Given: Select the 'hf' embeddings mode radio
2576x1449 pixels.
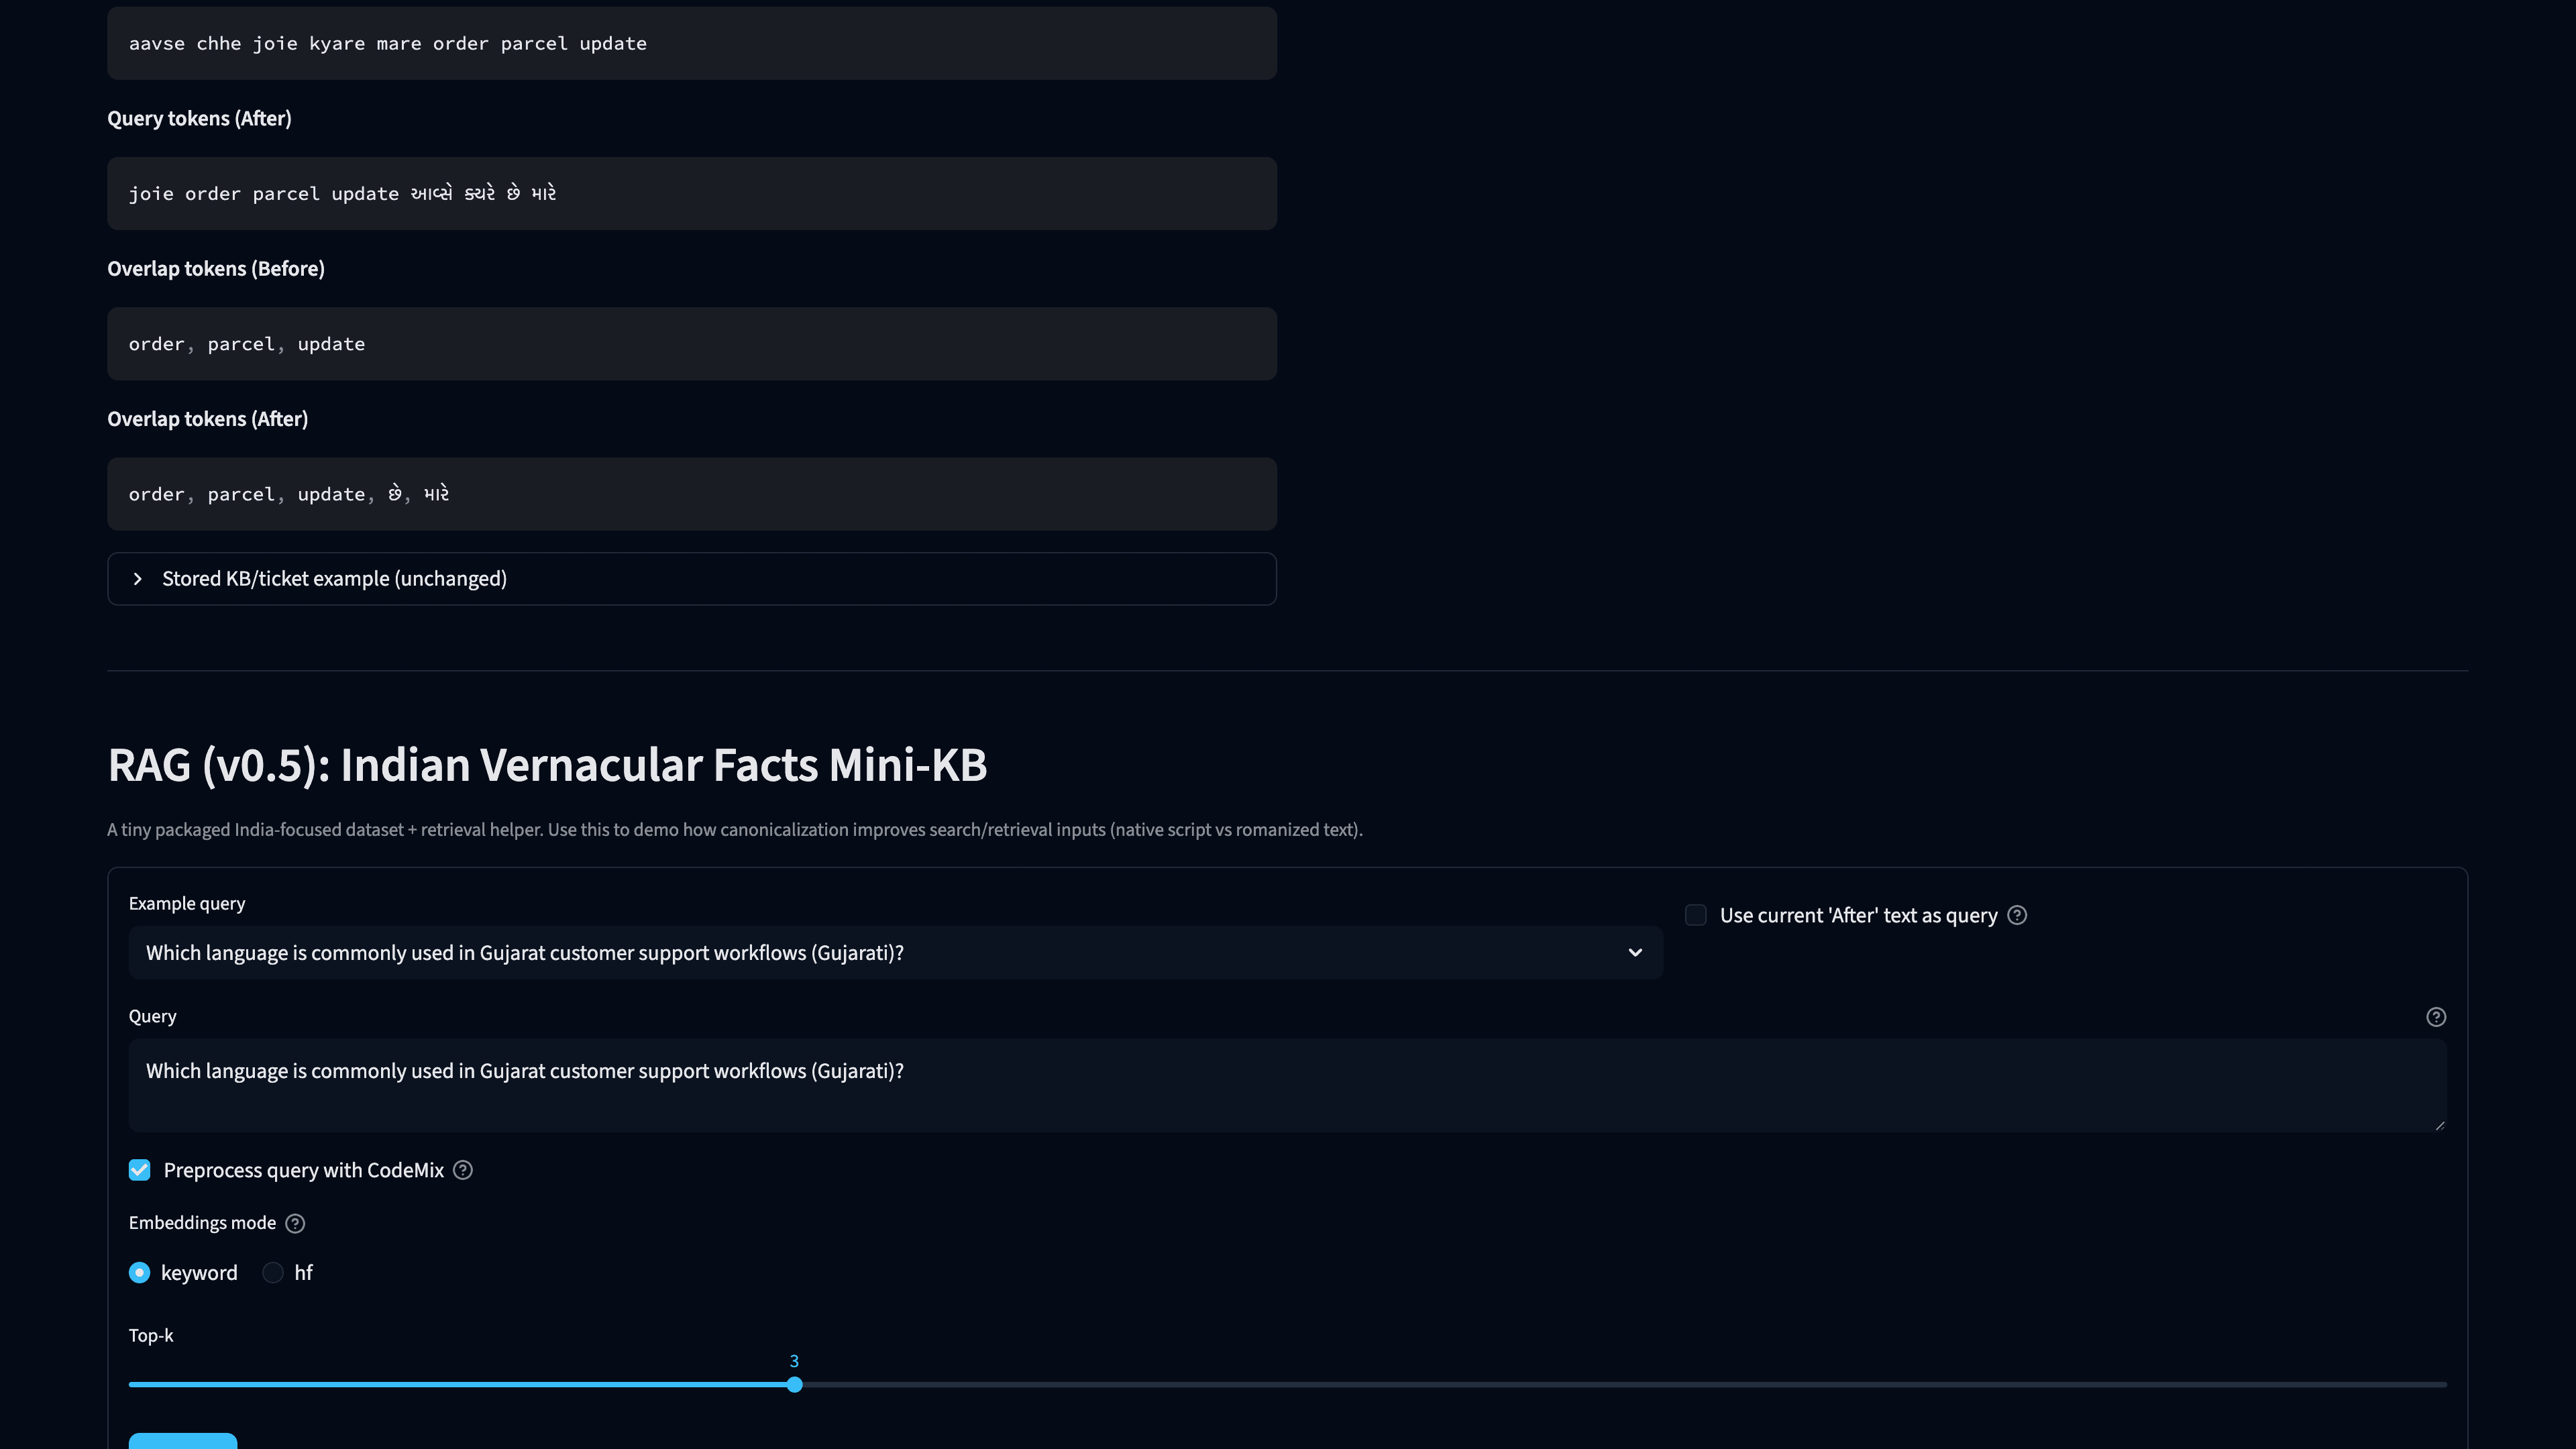Looking at the screenshot, I should click(x=272, y=1272).
